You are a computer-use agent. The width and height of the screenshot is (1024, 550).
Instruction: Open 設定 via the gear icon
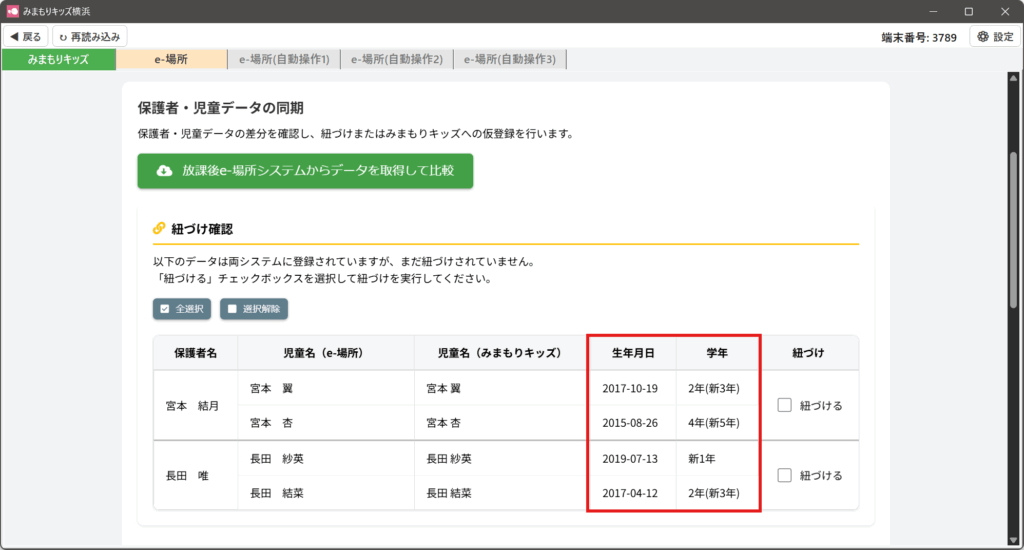coord(983,37)
